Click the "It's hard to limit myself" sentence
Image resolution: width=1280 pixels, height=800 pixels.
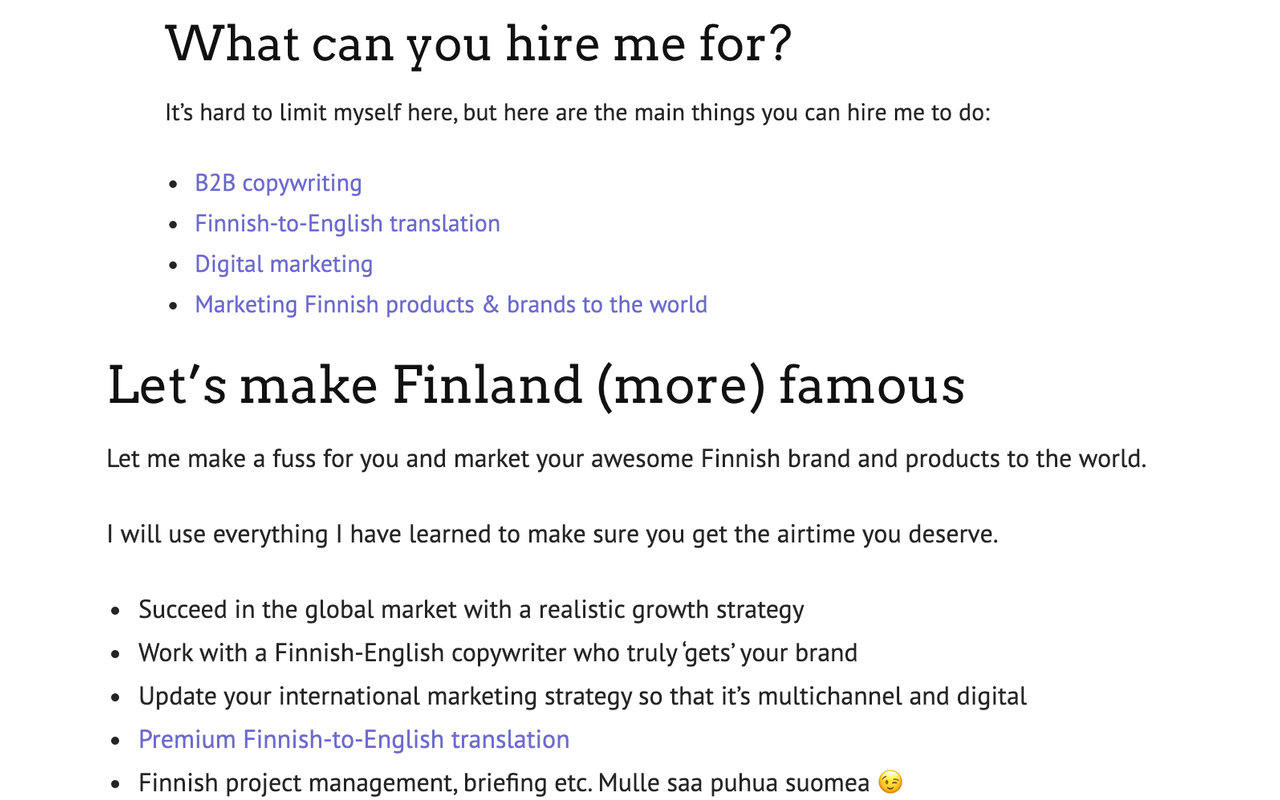[577, 112]
